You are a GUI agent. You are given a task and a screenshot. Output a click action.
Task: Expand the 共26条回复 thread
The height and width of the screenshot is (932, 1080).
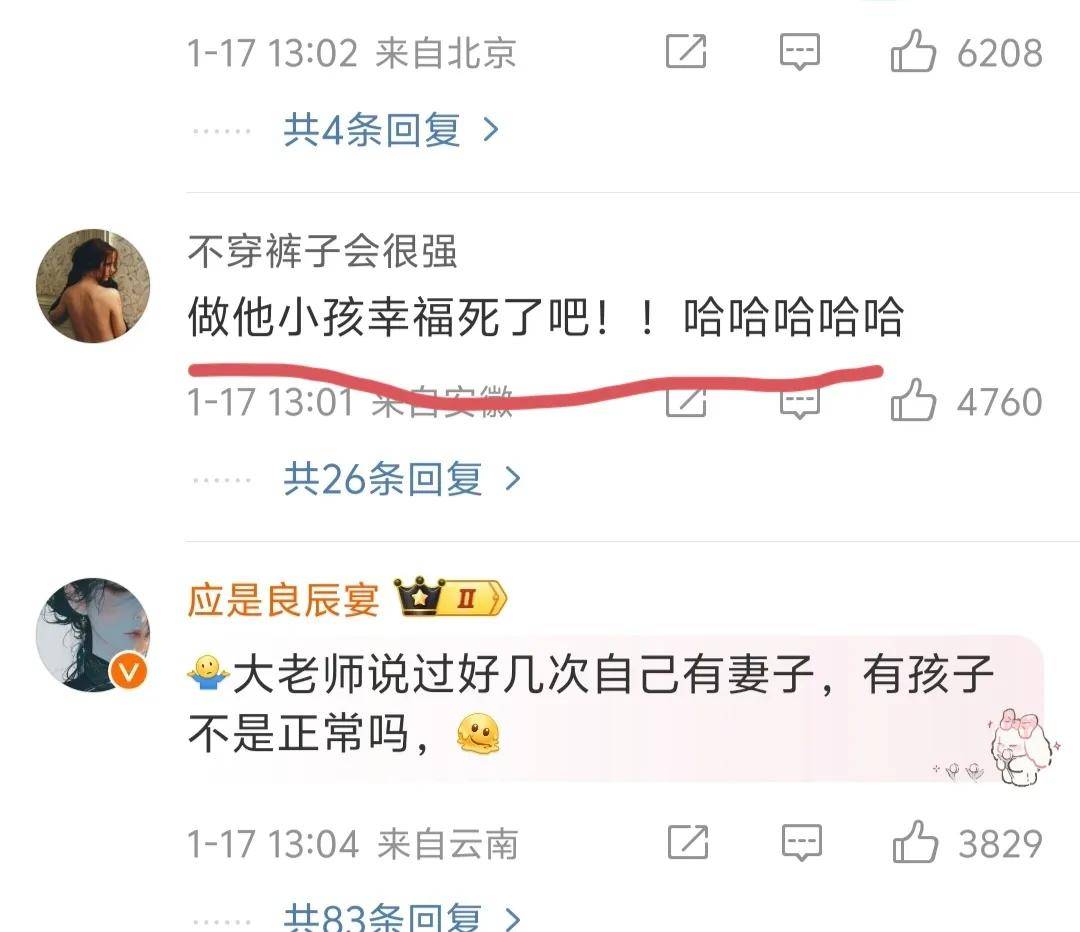(x=402, y=478)
